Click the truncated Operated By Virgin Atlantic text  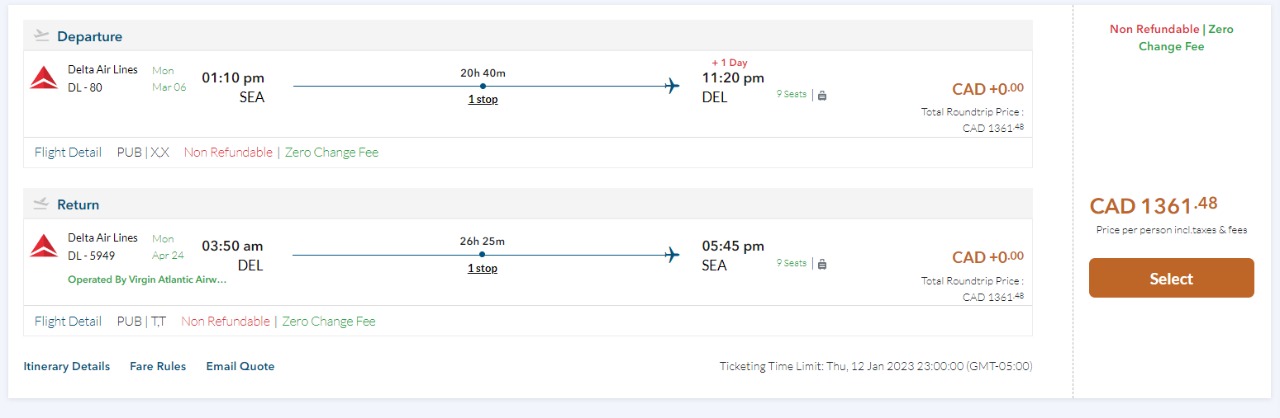(x=147, y=280)
